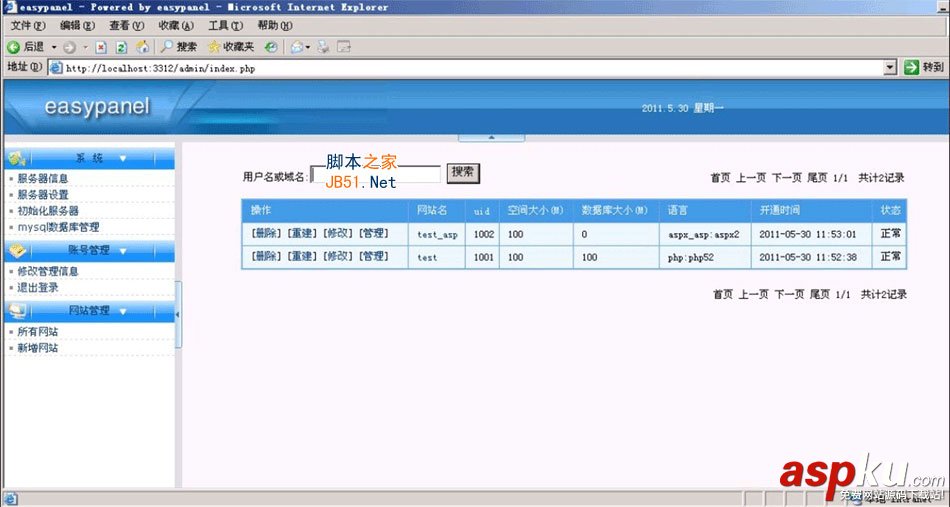Open the 工具(T) menu
Viewport: 950px width, 507px height.
pos(225,25)
